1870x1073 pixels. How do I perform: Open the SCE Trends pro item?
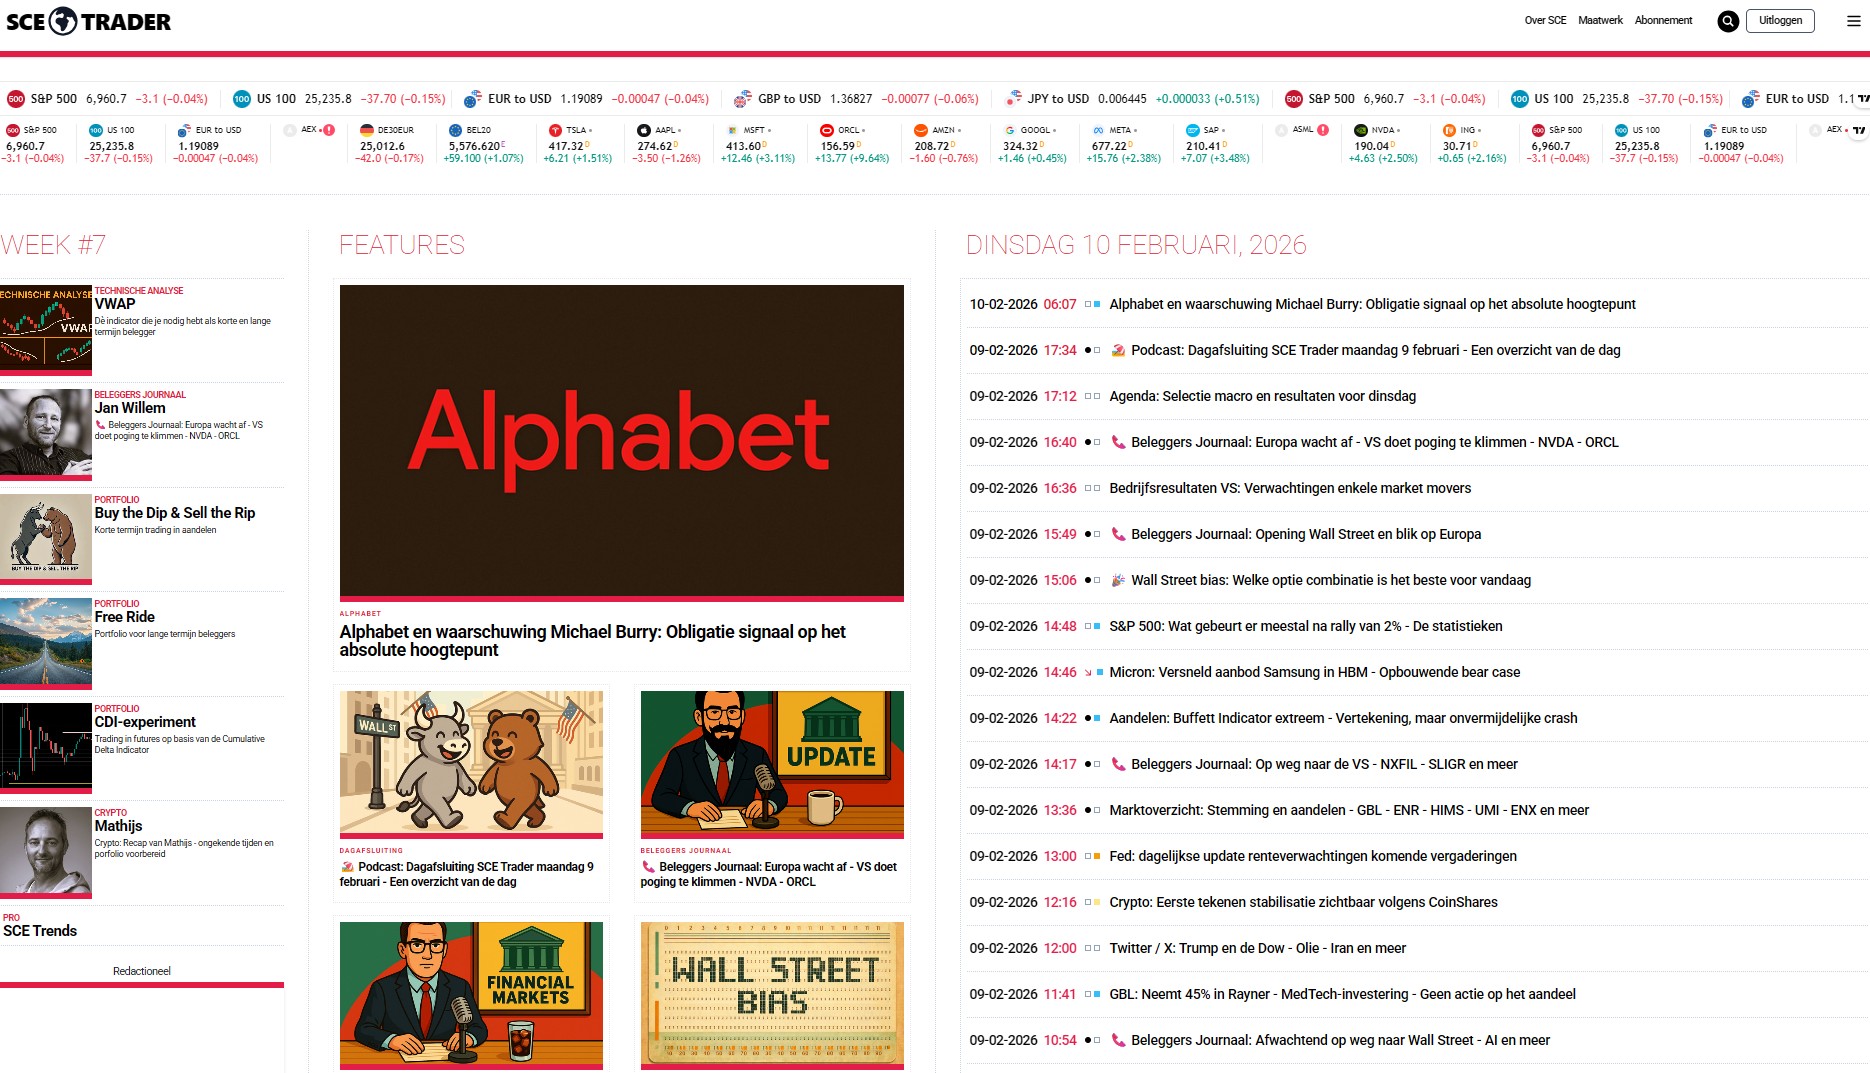(40, 931)
